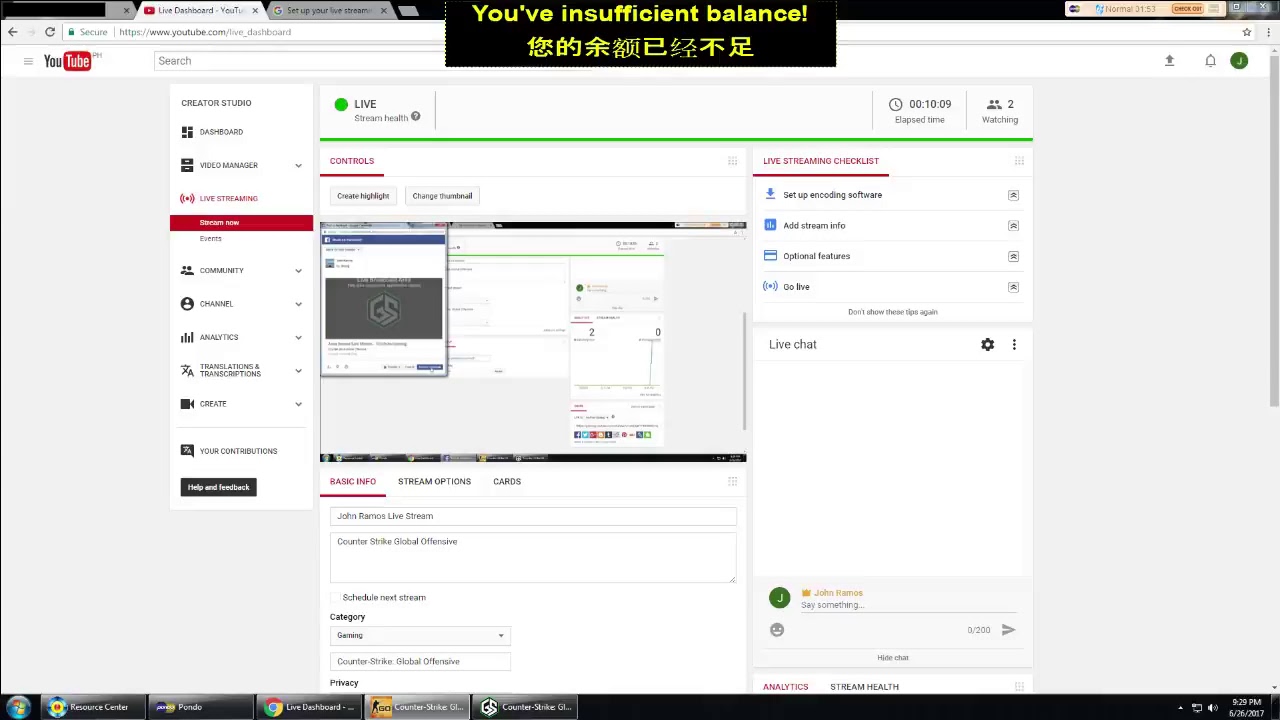Screen dimensions: 1280x720
Task: Open the upload video icon
Action: 1169,61
